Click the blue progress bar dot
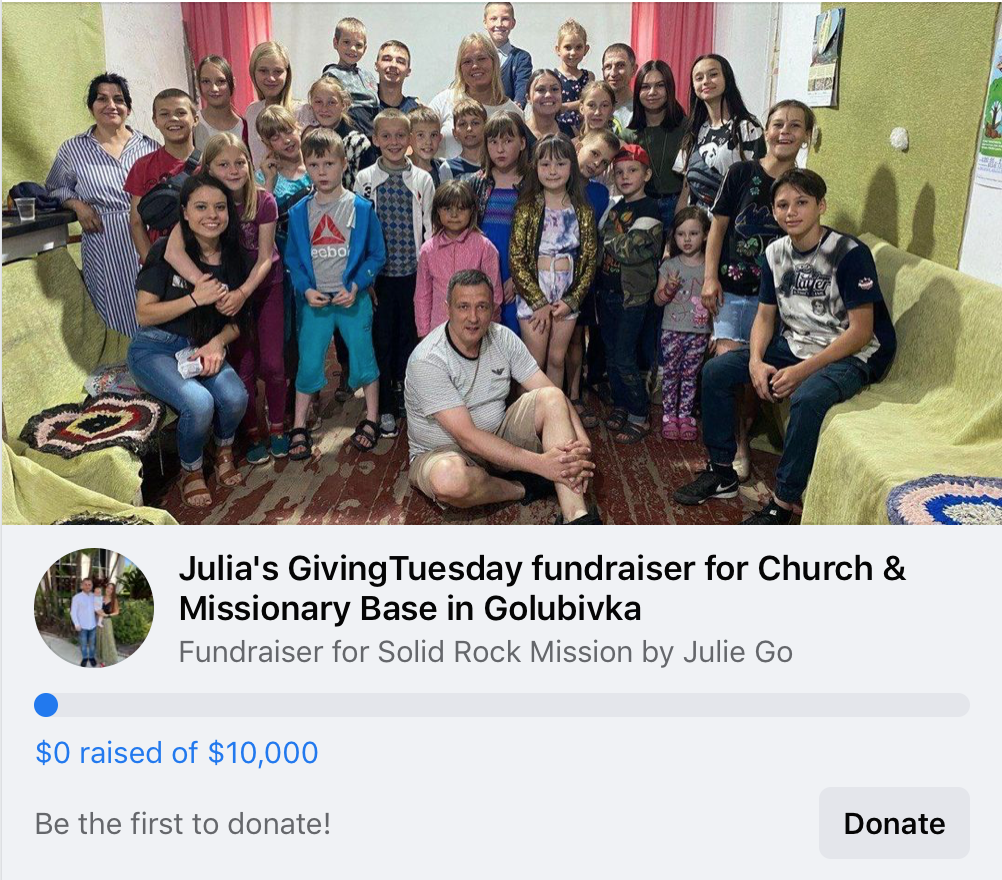1002x880 pixels. (46, 705)
